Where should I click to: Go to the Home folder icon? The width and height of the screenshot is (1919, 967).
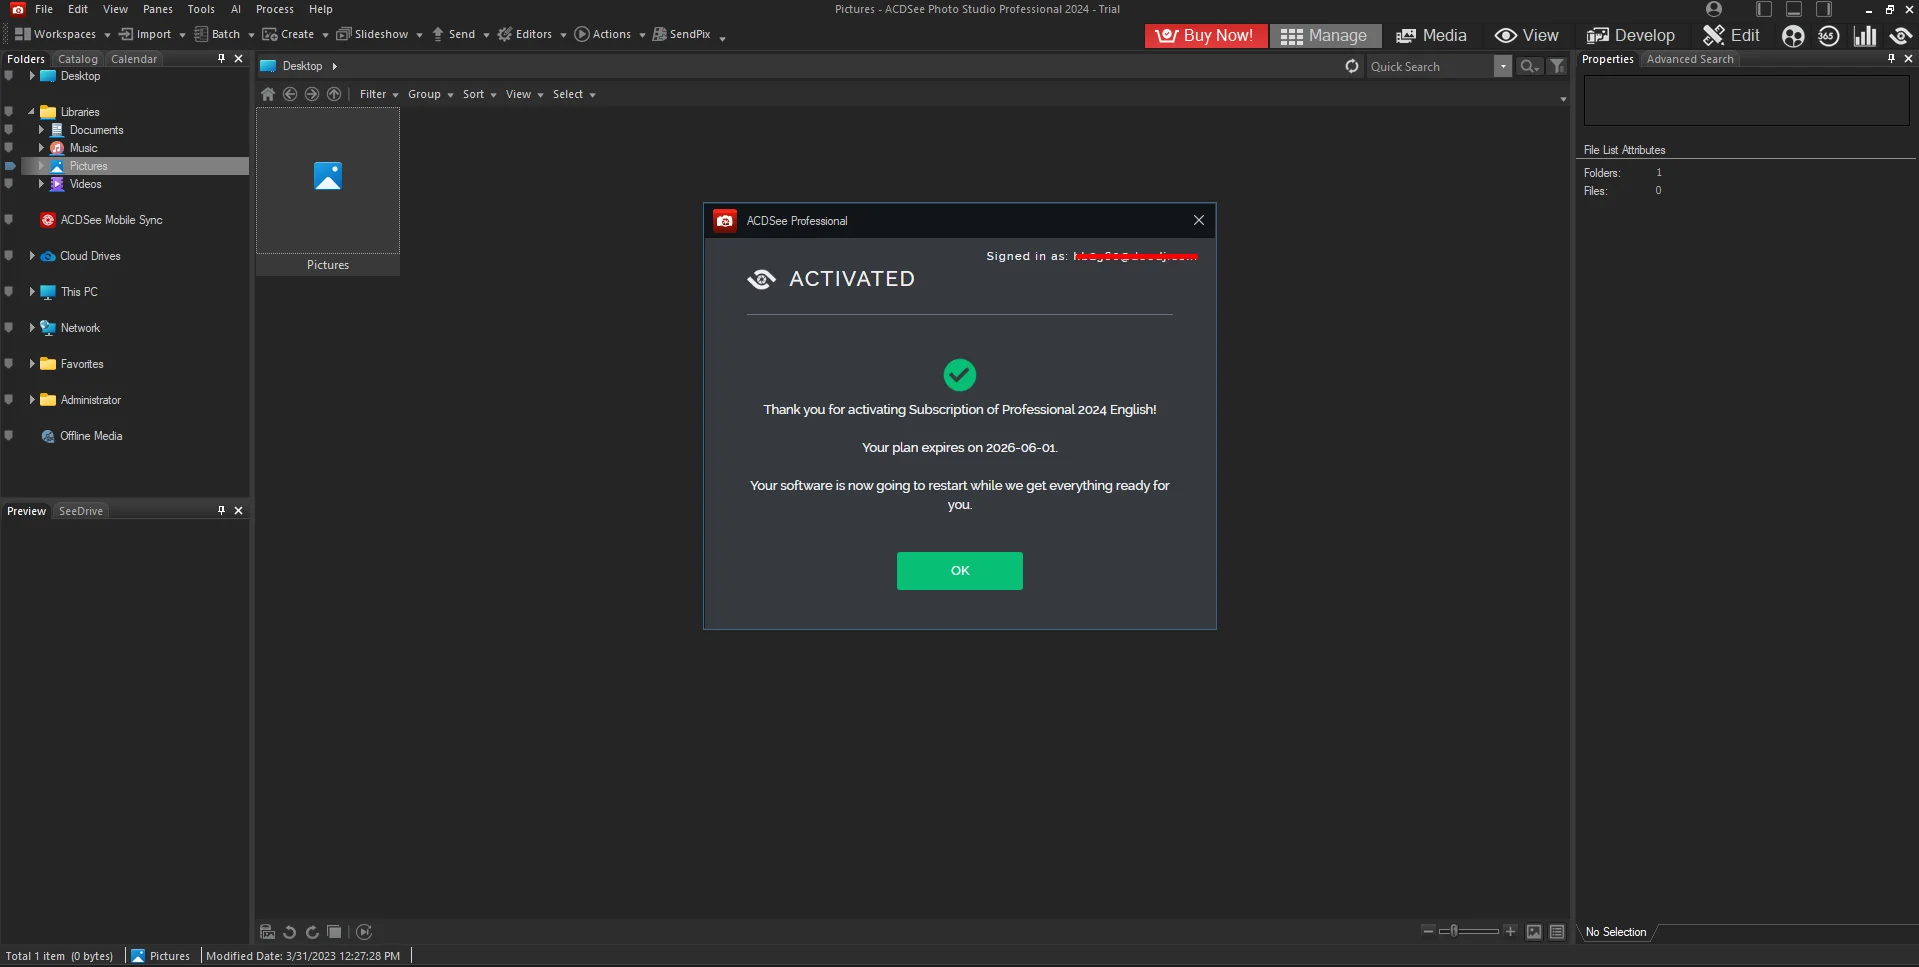point(268,94)
